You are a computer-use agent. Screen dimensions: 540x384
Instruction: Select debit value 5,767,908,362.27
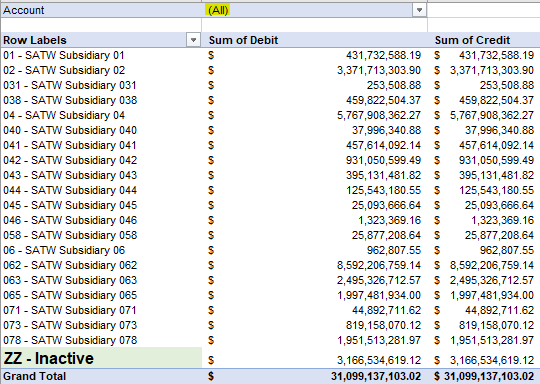[378, 115]
